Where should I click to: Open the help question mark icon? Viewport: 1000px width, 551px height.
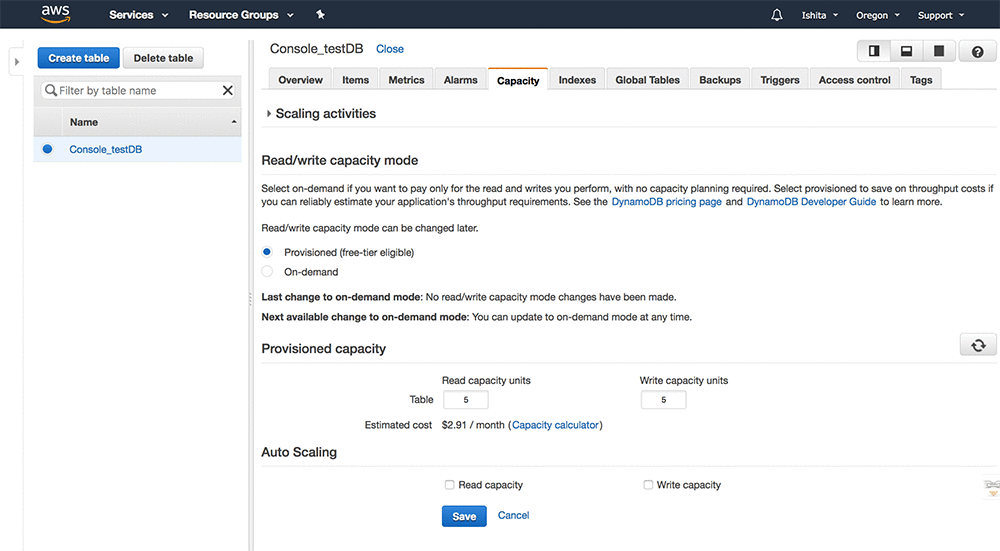(x=977, y=52)
